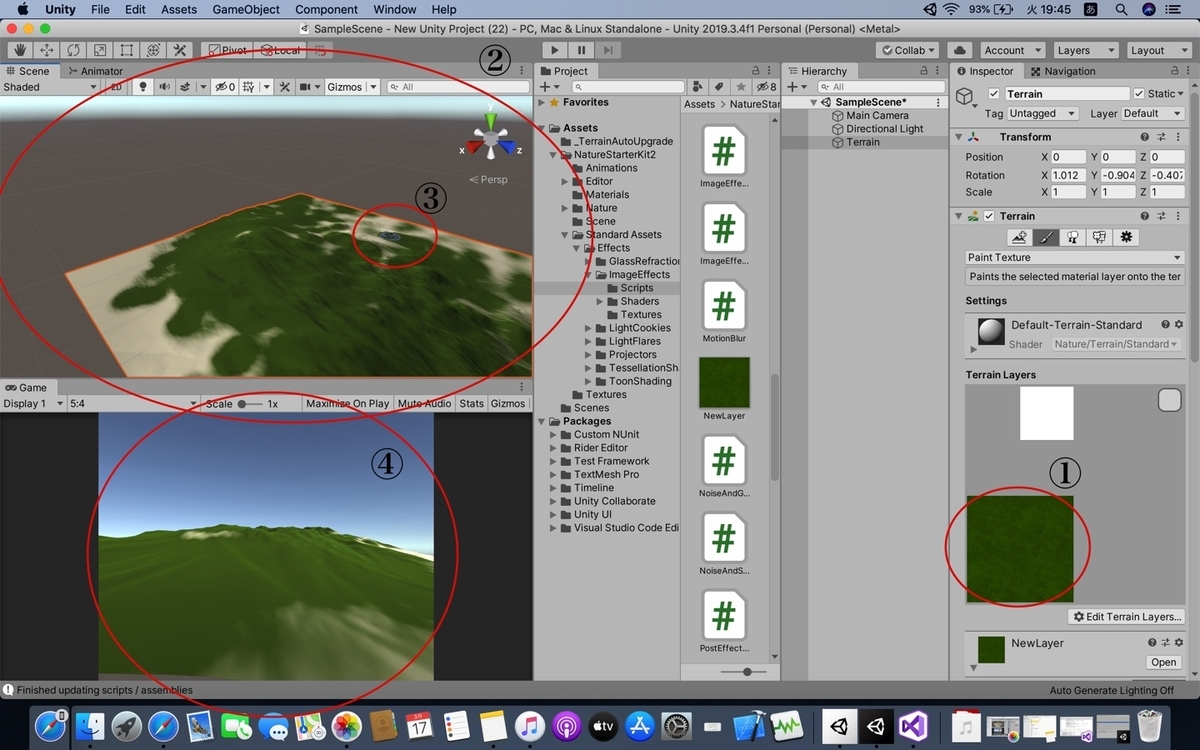Open the Layers dropdown in toolbar
Screen dimensions: 1200x750
coord(1085,50)
